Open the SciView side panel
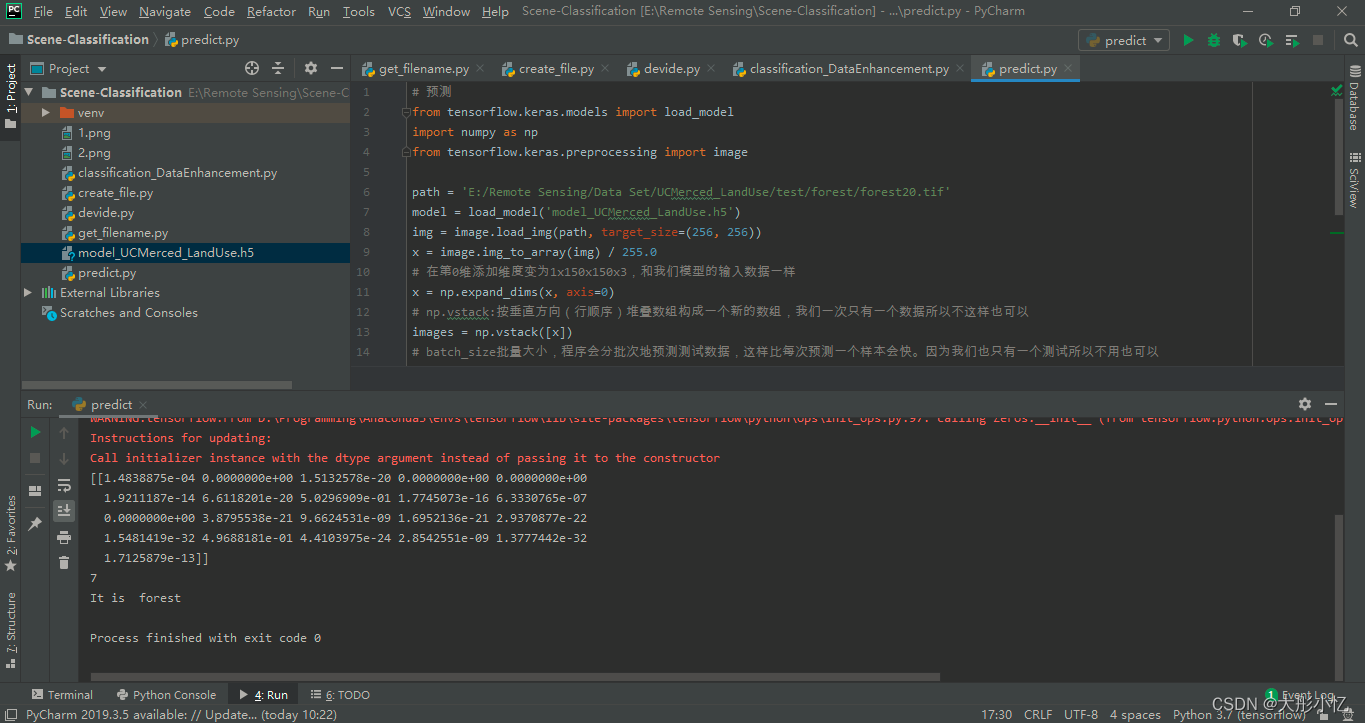The image size is (1365, 723). pyautogui.click(x=1355, y=179)
